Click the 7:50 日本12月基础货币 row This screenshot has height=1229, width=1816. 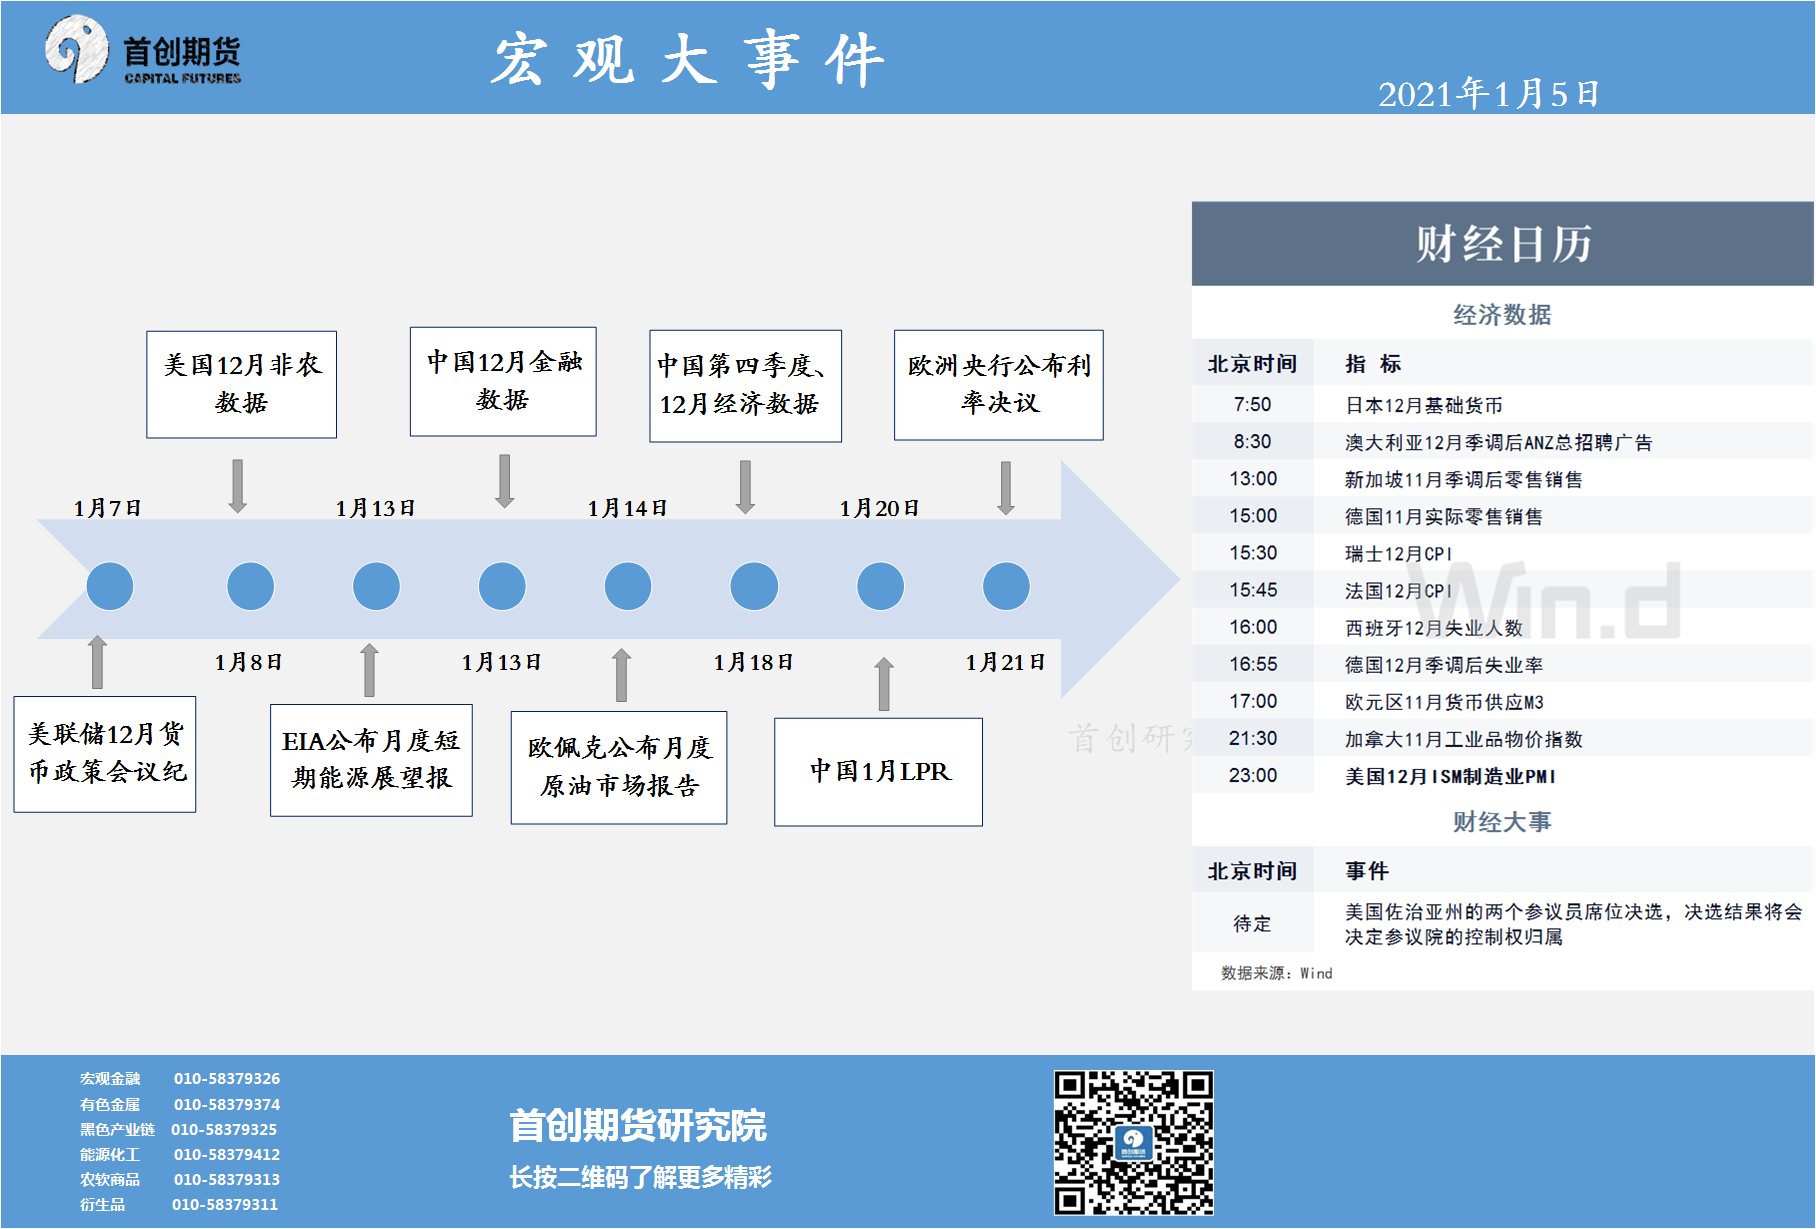(x=1502, y=405)
